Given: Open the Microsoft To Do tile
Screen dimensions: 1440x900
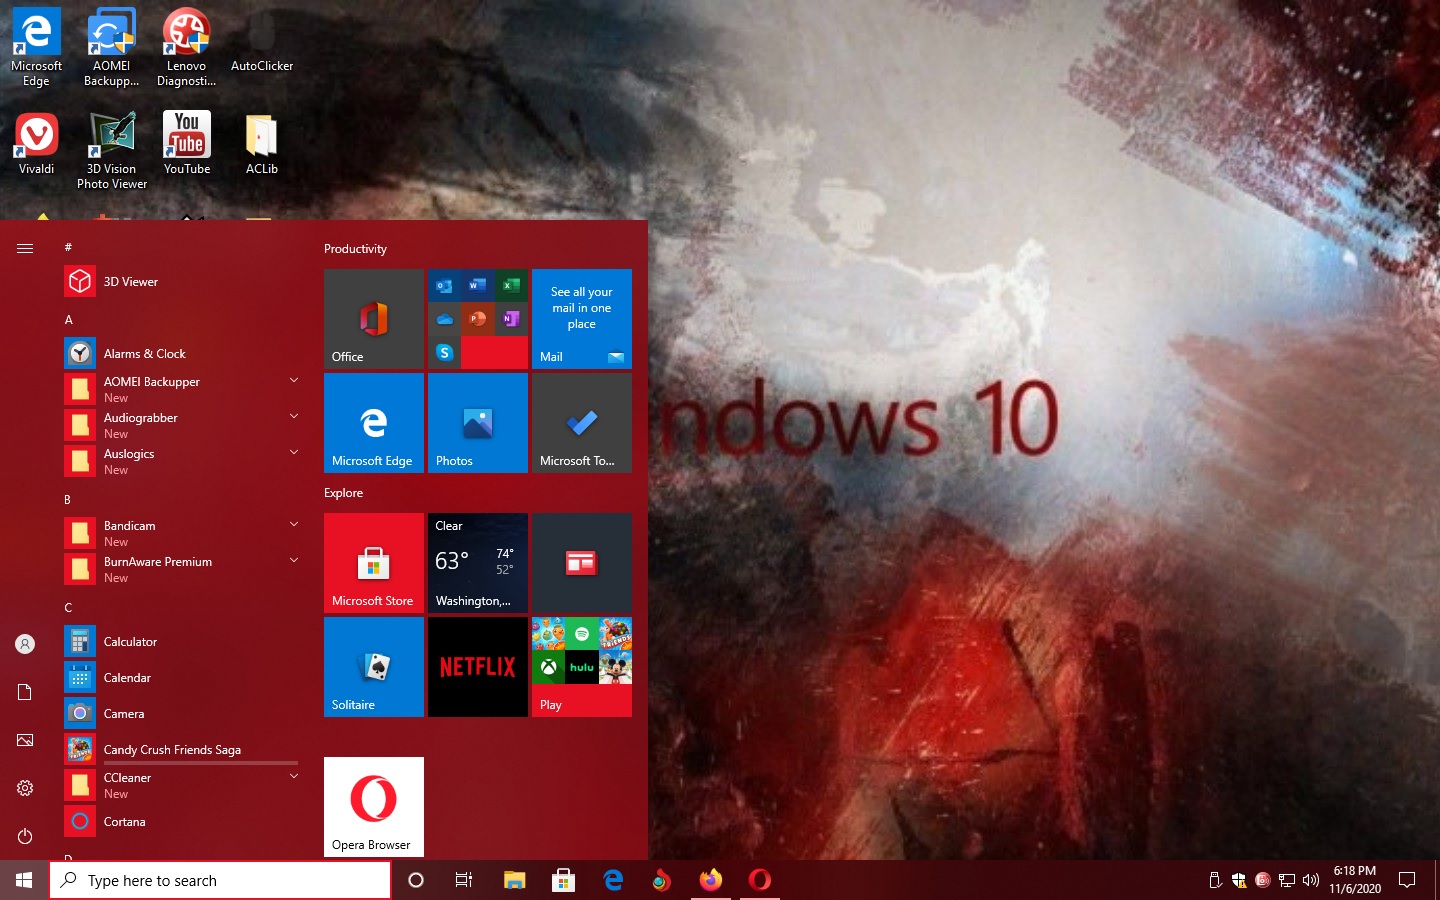Looking at the screenshot, I should point(582,423).
